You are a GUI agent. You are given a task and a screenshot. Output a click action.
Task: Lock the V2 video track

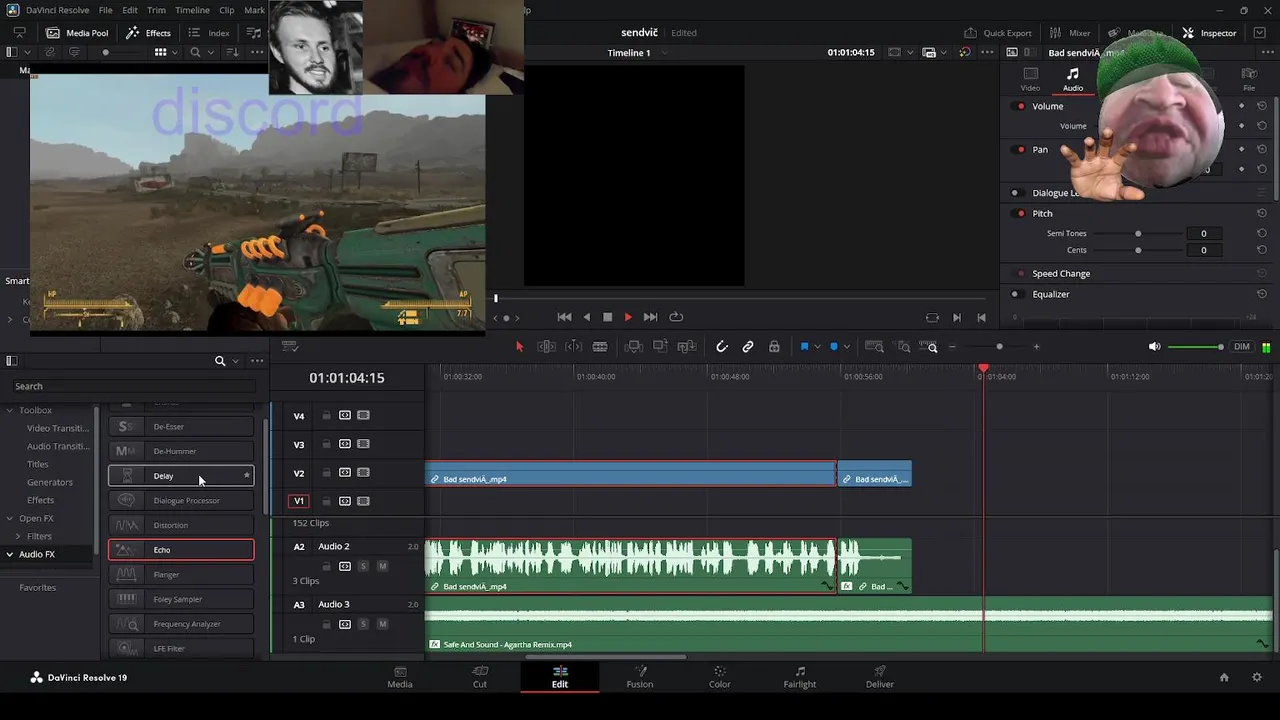326,473
